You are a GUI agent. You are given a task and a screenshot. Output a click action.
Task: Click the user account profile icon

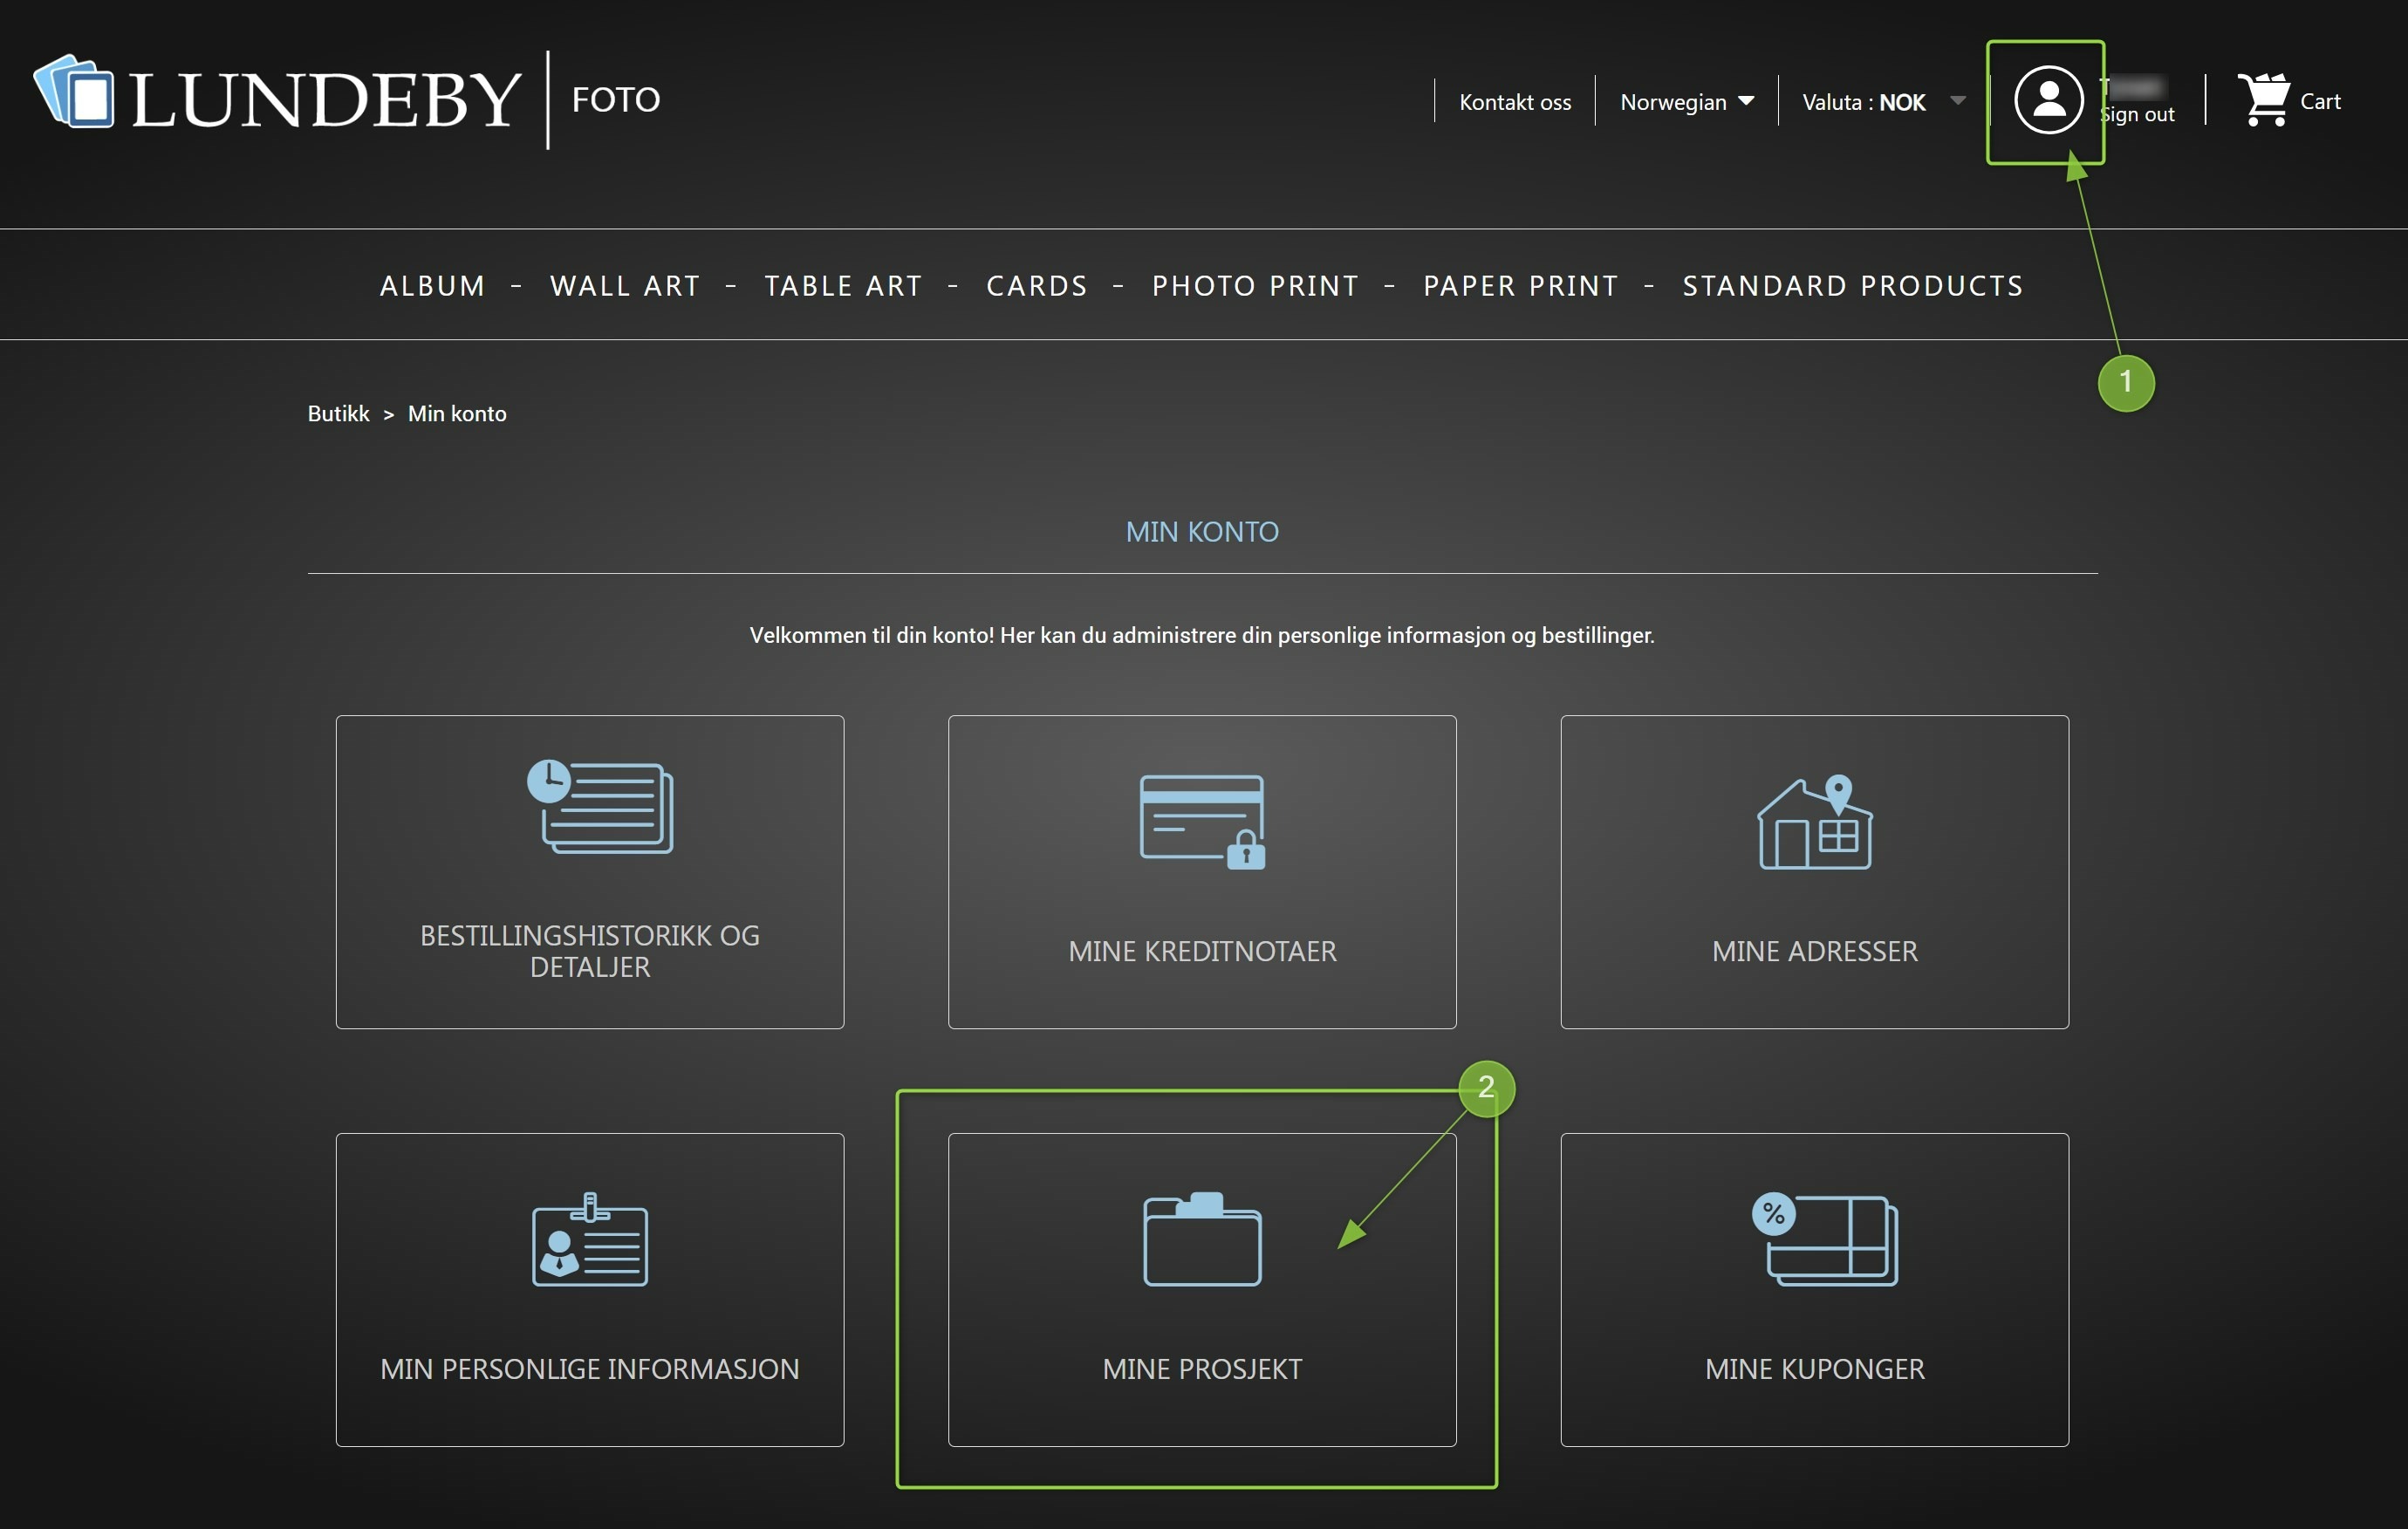(2048, 100)
